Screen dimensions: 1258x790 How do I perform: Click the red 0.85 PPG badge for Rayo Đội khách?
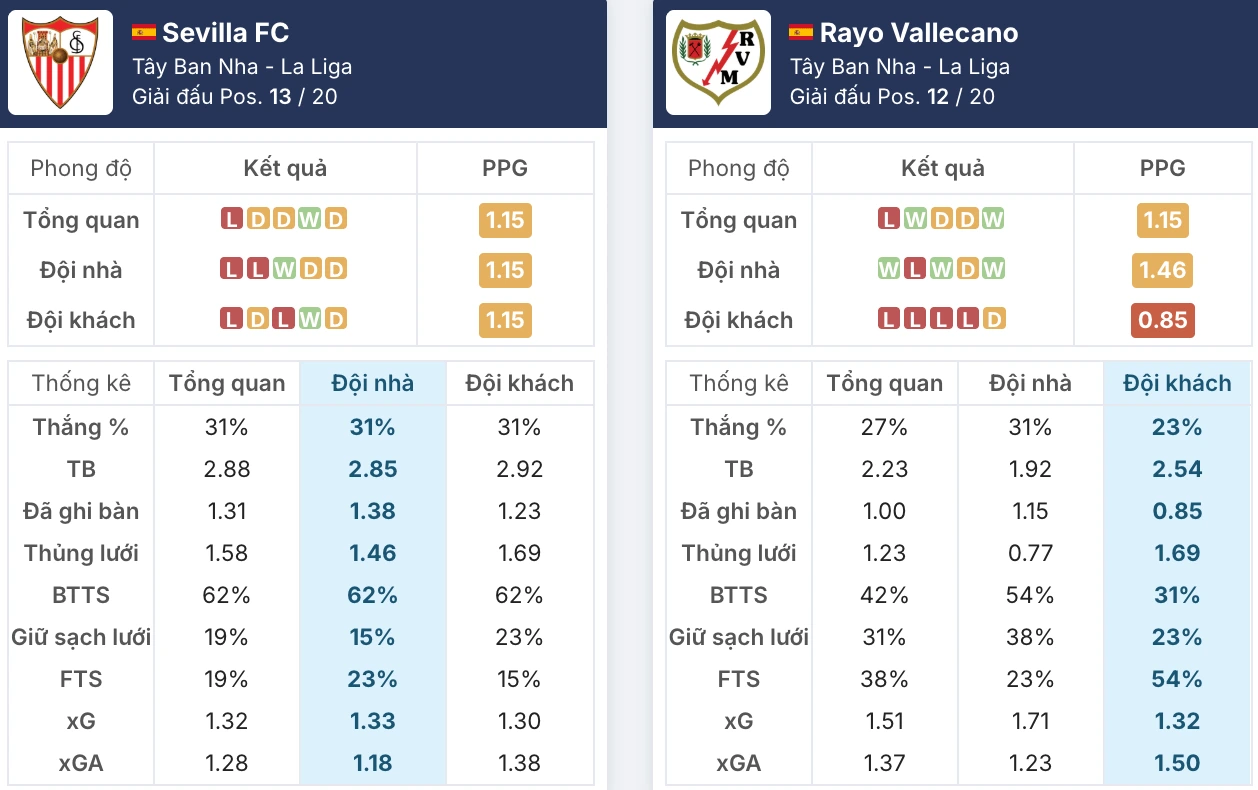point(1163,321)
